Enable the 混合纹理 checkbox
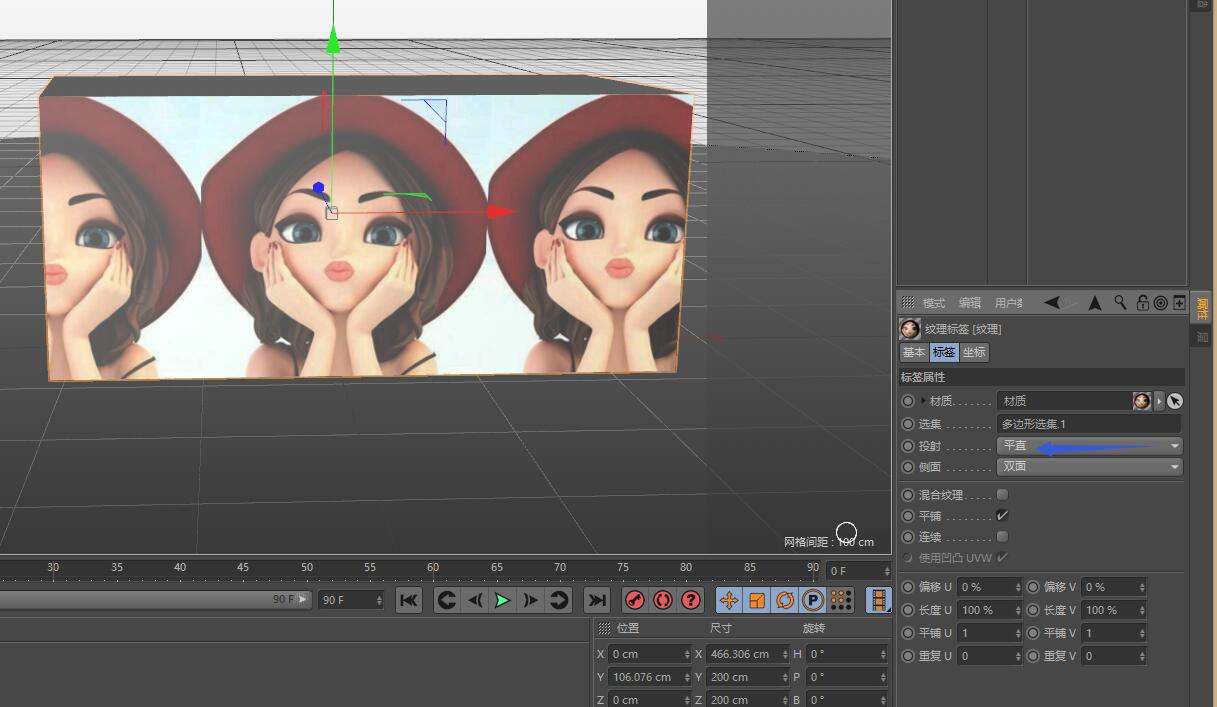 point(1002,494)
